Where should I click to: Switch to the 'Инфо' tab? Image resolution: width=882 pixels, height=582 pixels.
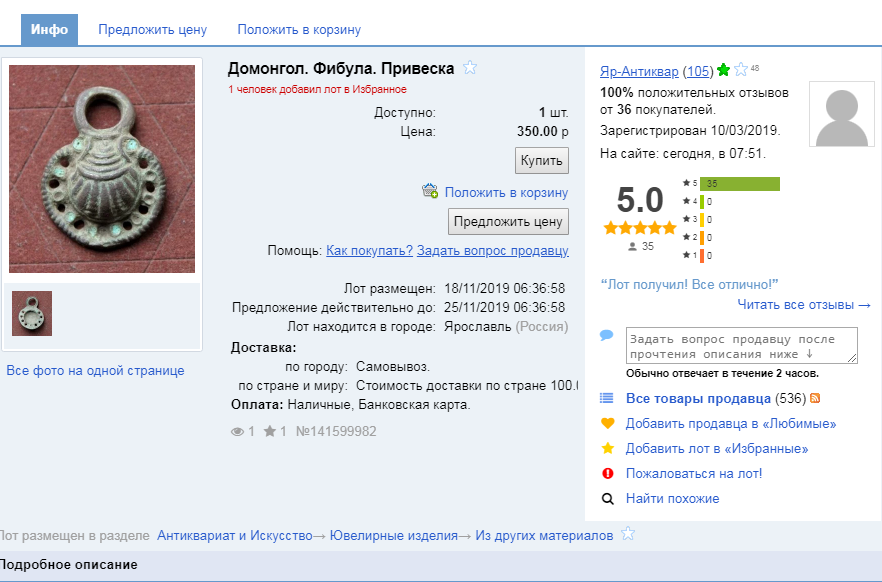coord(47,29)
